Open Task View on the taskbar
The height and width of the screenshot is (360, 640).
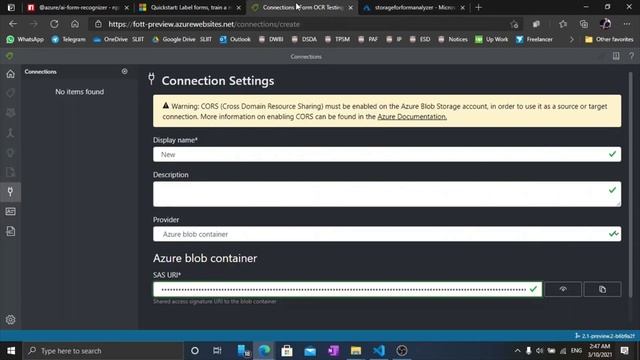tap(217, 351)
